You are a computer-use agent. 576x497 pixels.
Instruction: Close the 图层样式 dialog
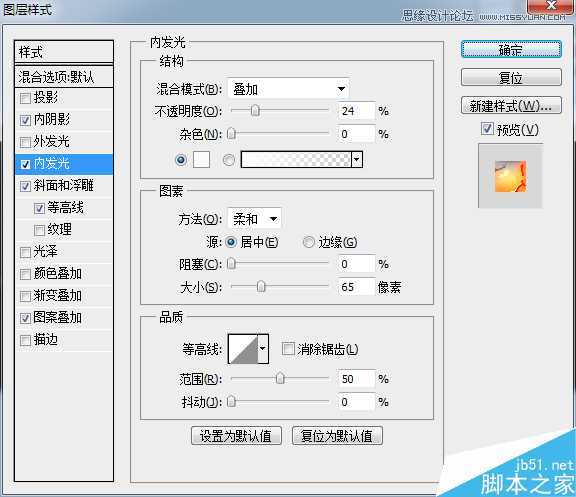[x=551, y=6]
